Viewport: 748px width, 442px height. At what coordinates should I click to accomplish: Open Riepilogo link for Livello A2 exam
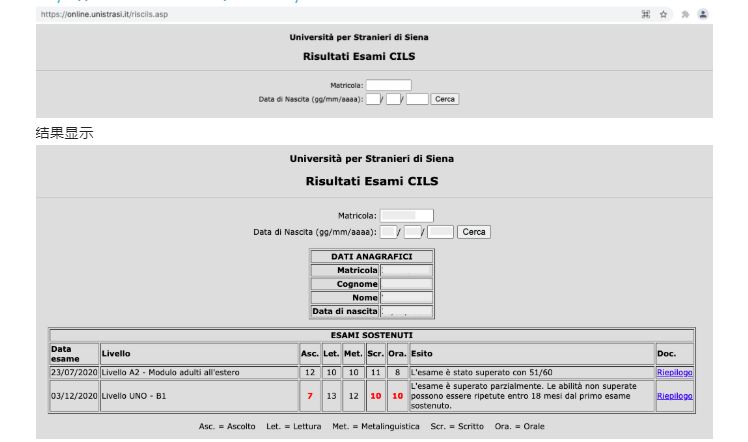pos(675,372)
